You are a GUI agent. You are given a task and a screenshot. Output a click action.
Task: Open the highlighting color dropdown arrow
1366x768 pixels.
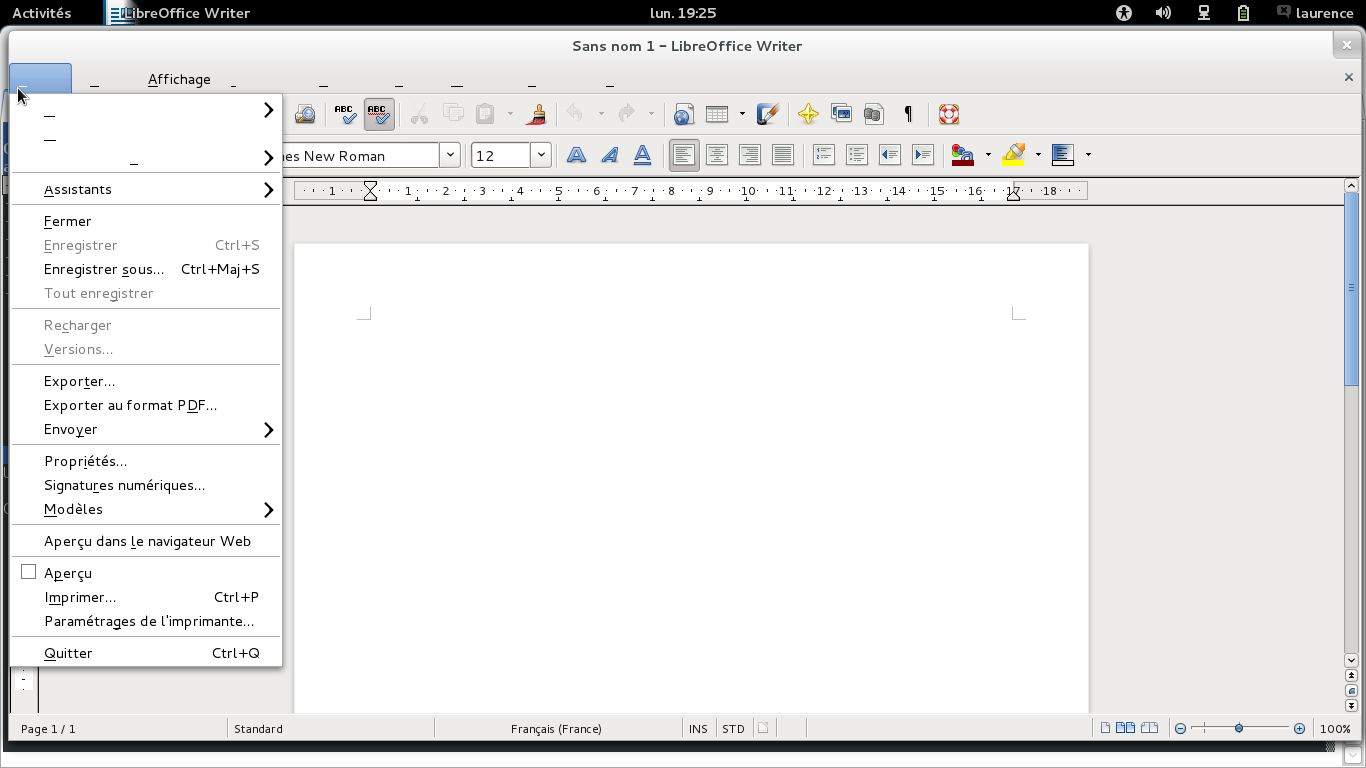tap(1038, 155)
